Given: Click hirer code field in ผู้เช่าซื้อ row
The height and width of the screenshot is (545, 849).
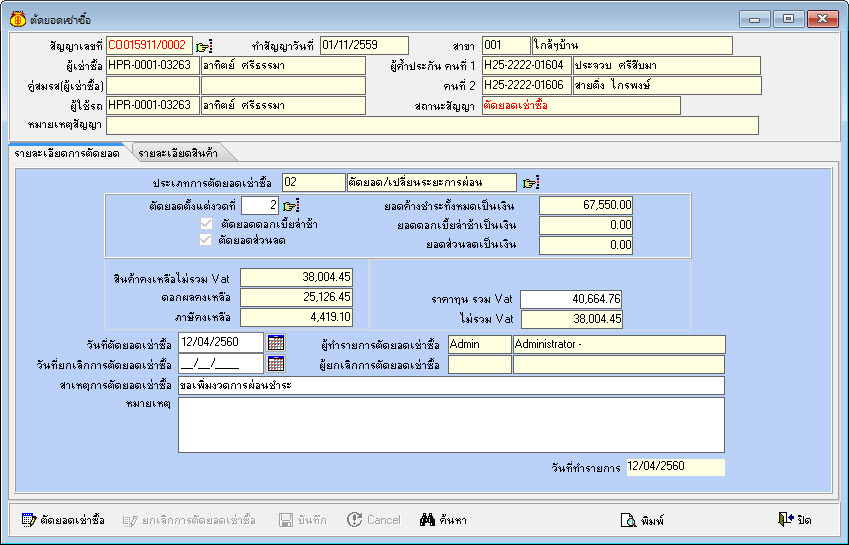Looking at the screenshot, I should [x=153, y=65].
